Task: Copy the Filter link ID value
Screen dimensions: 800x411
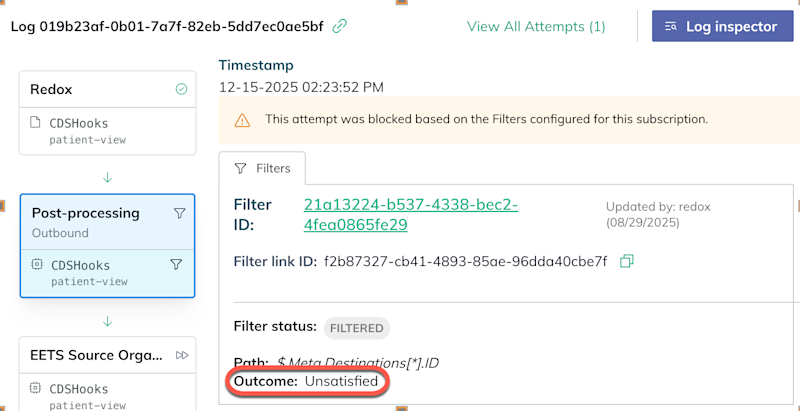Action: (x=627, y=261)
